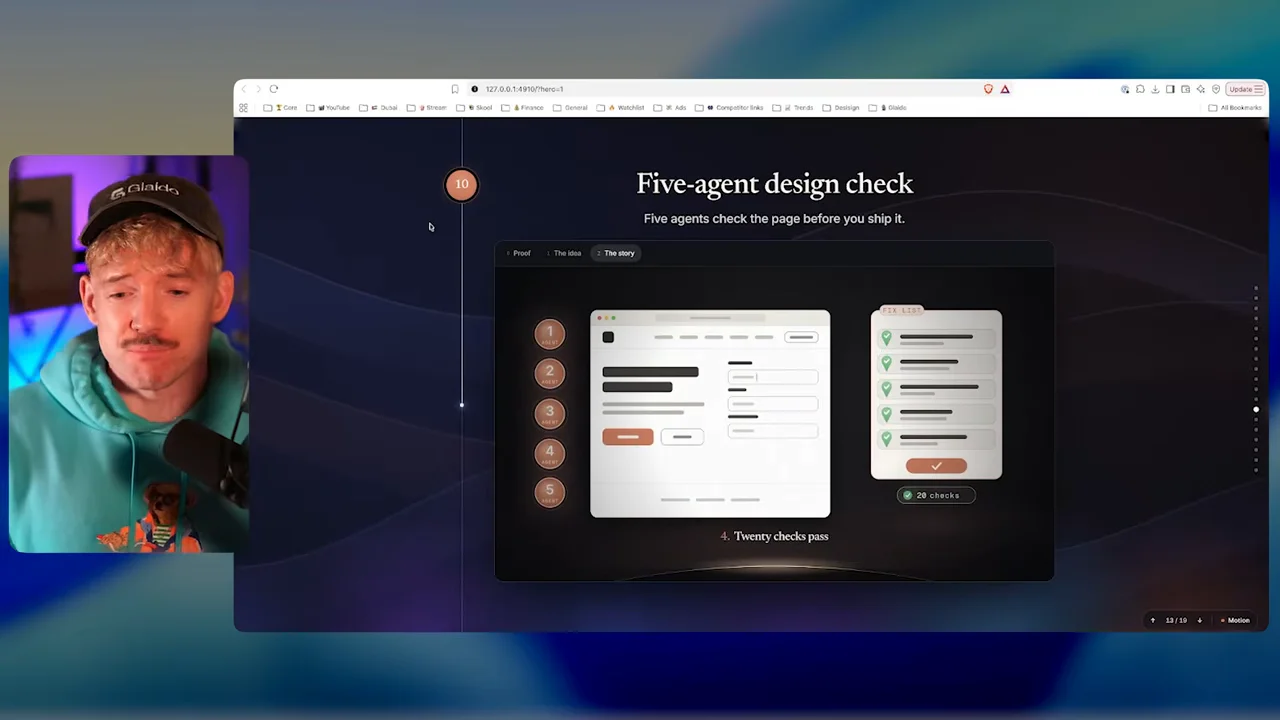Toggle the browser sidebar panel icon

1170,89
